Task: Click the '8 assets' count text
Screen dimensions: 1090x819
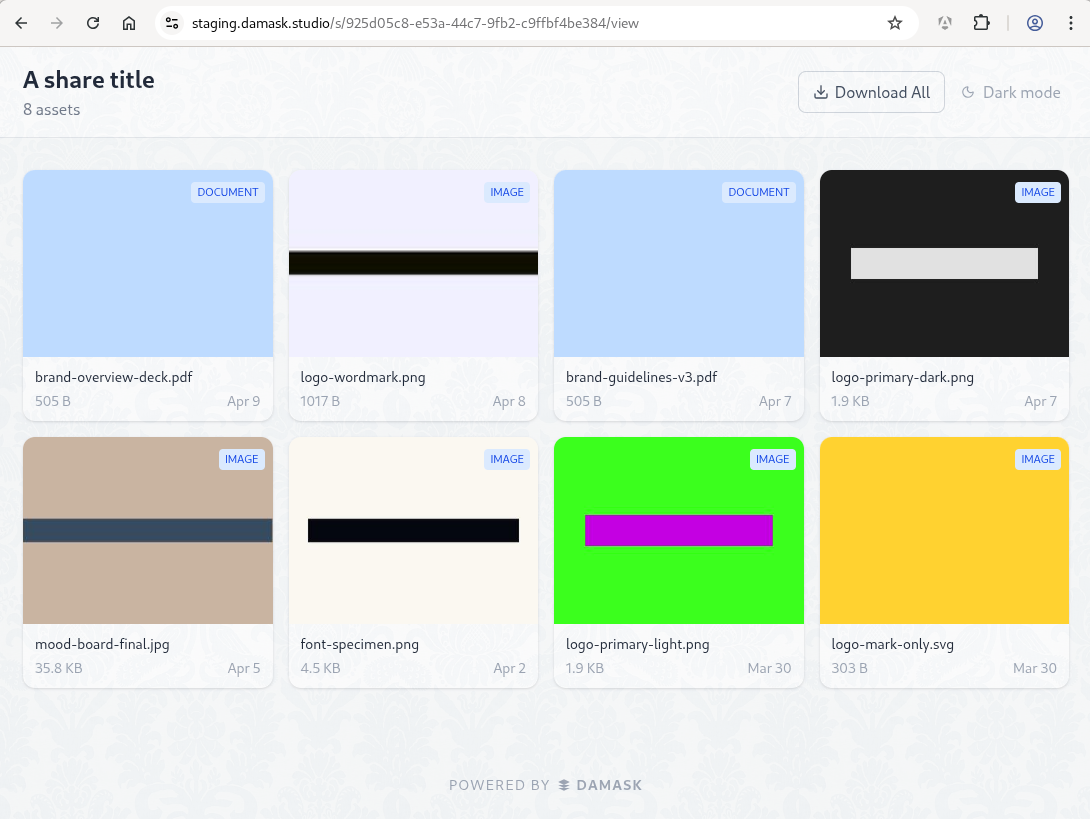Action: pos(51,110)
